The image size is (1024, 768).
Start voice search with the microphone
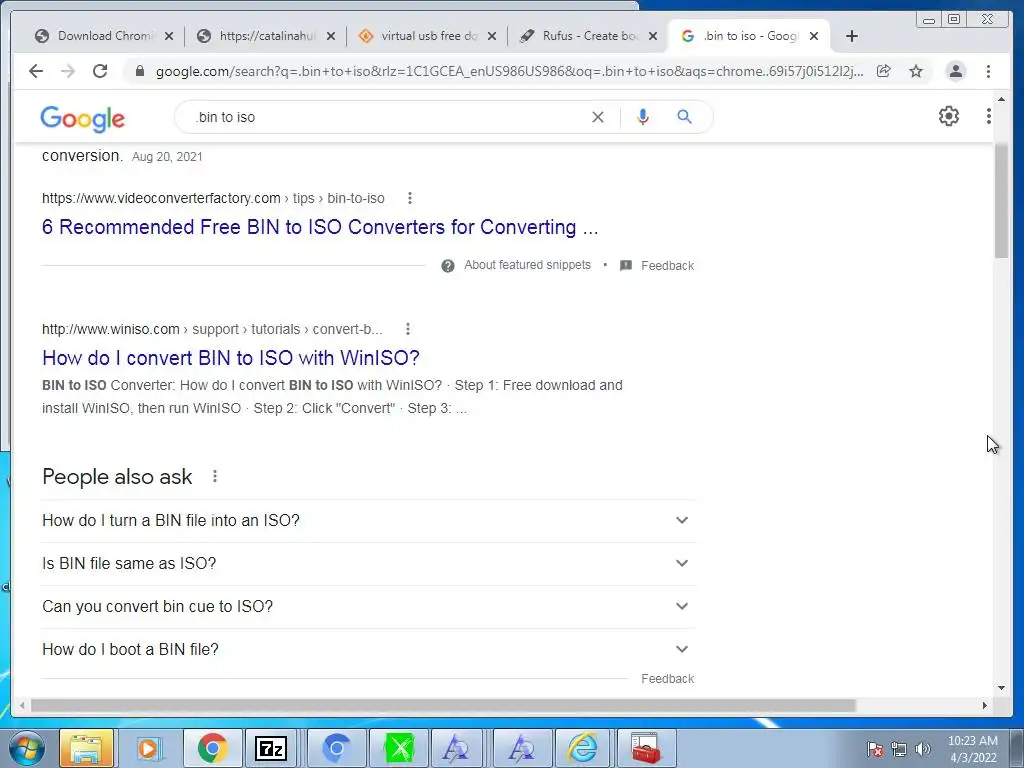tap(643, 117)
